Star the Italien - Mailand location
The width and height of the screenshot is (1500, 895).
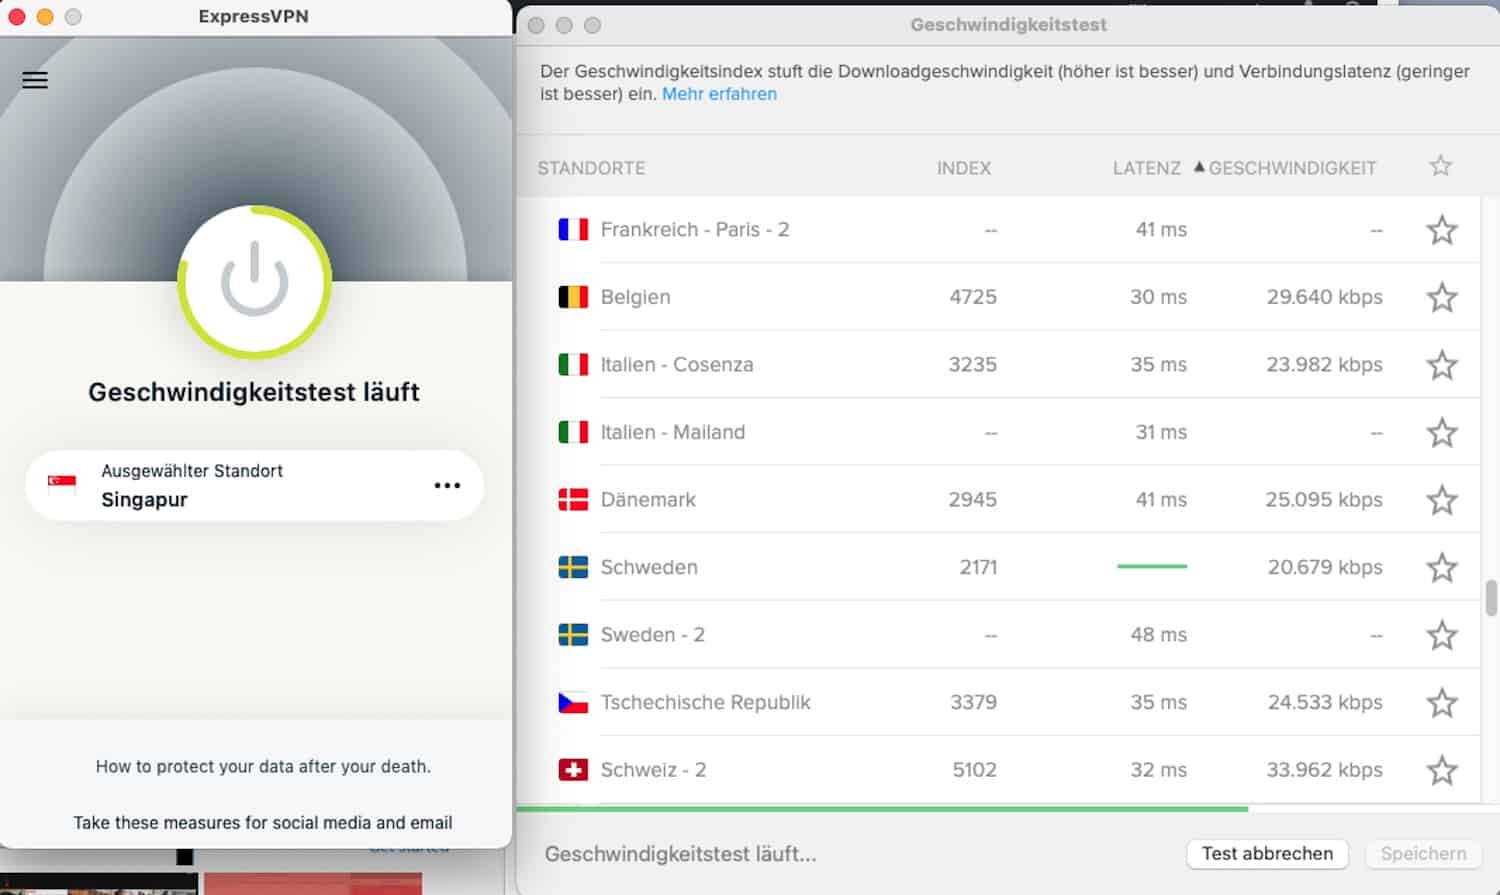click(1441, 432)
